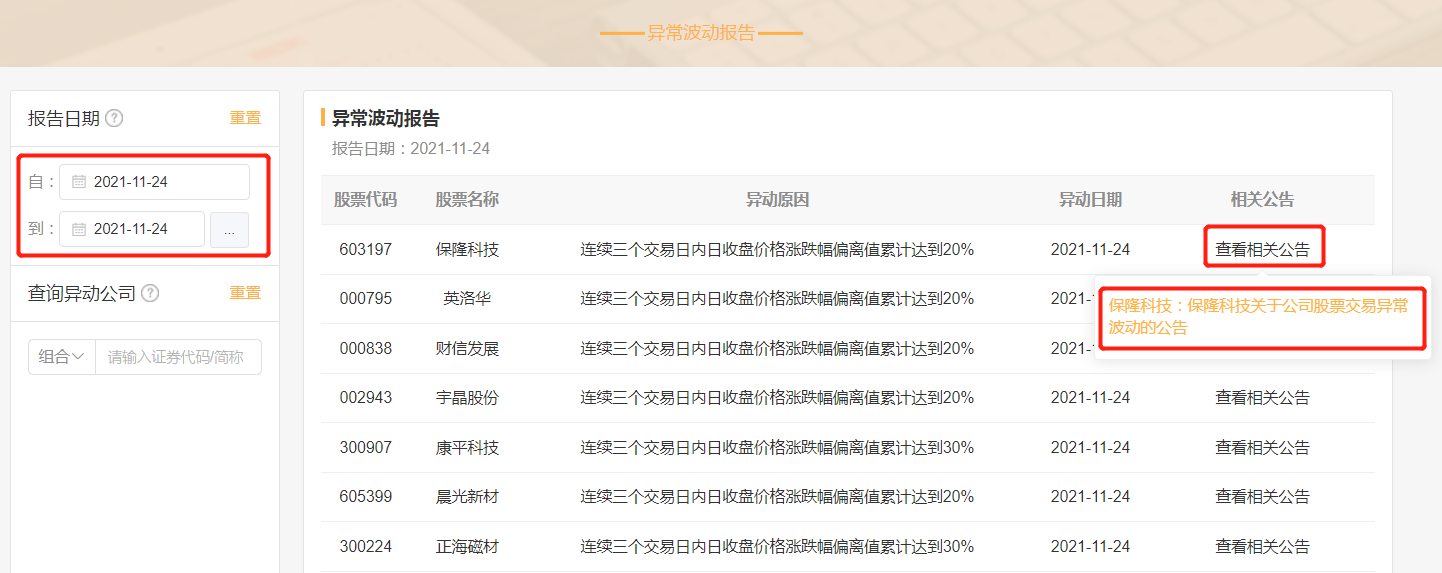
Task: Click stock name 康平科技
Action: [467, 448]
